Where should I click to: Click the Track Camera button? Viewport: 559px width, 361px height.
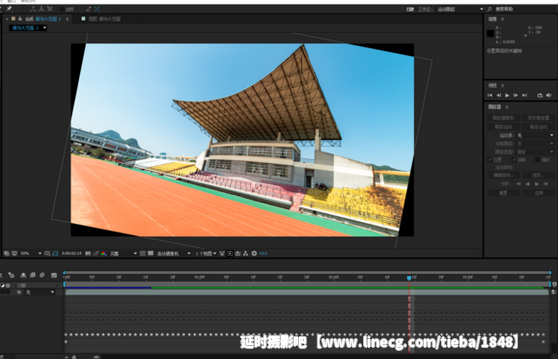tap(503, 118)
